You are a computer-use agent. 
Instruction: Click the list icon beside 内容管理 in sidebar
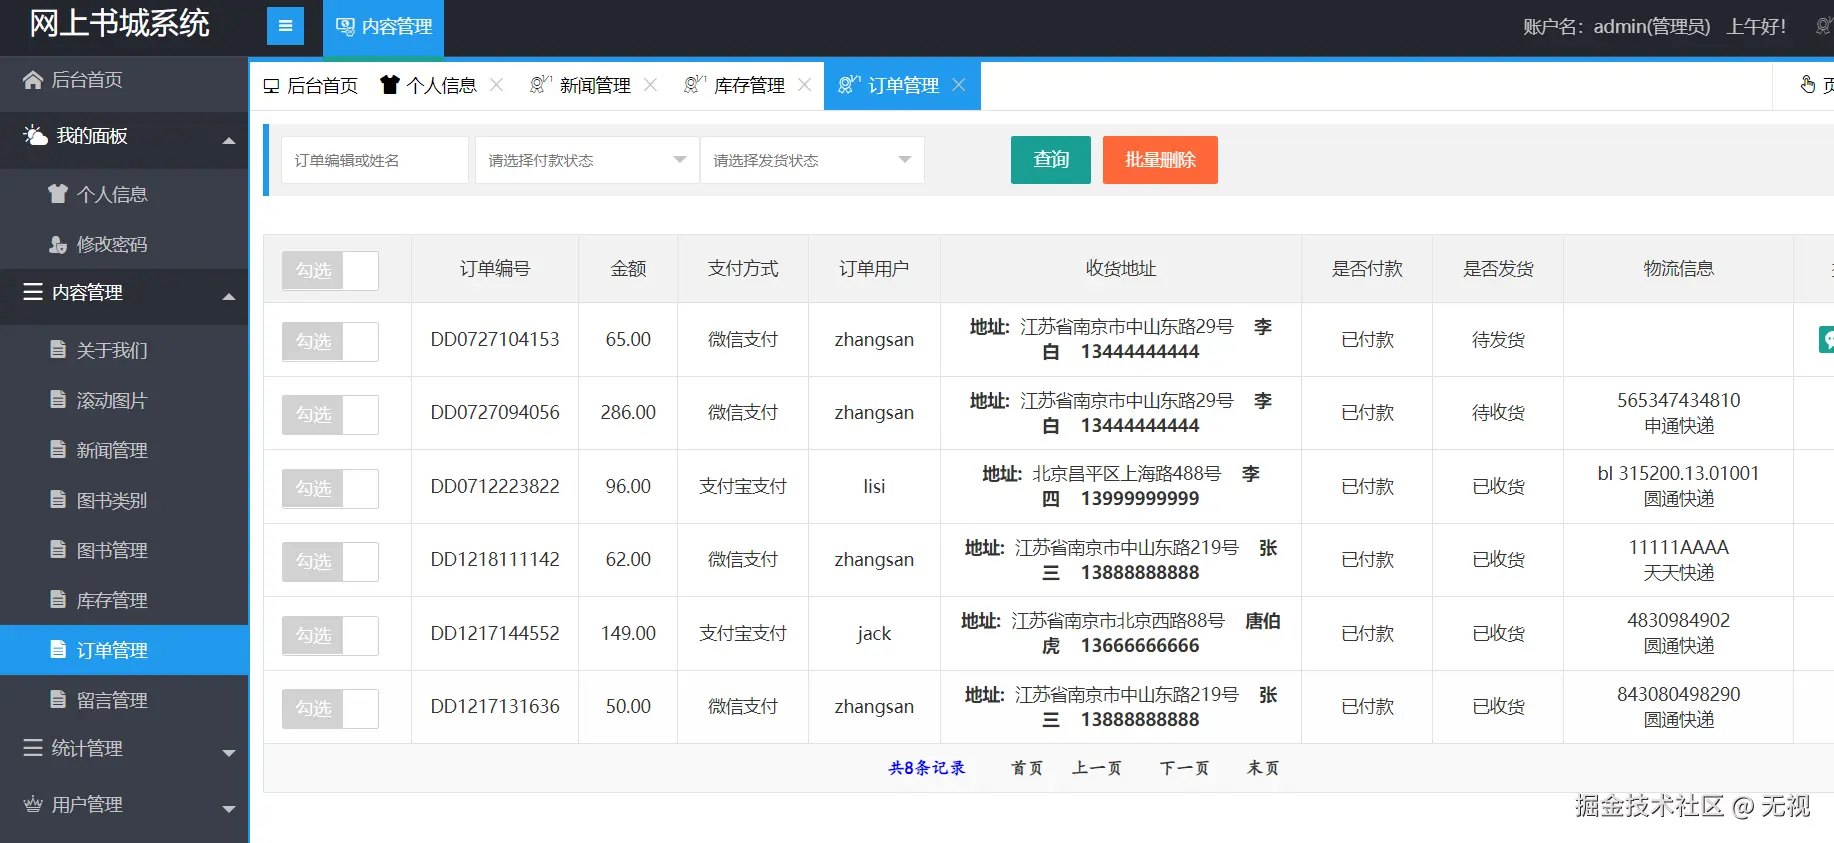click(33, 292)
